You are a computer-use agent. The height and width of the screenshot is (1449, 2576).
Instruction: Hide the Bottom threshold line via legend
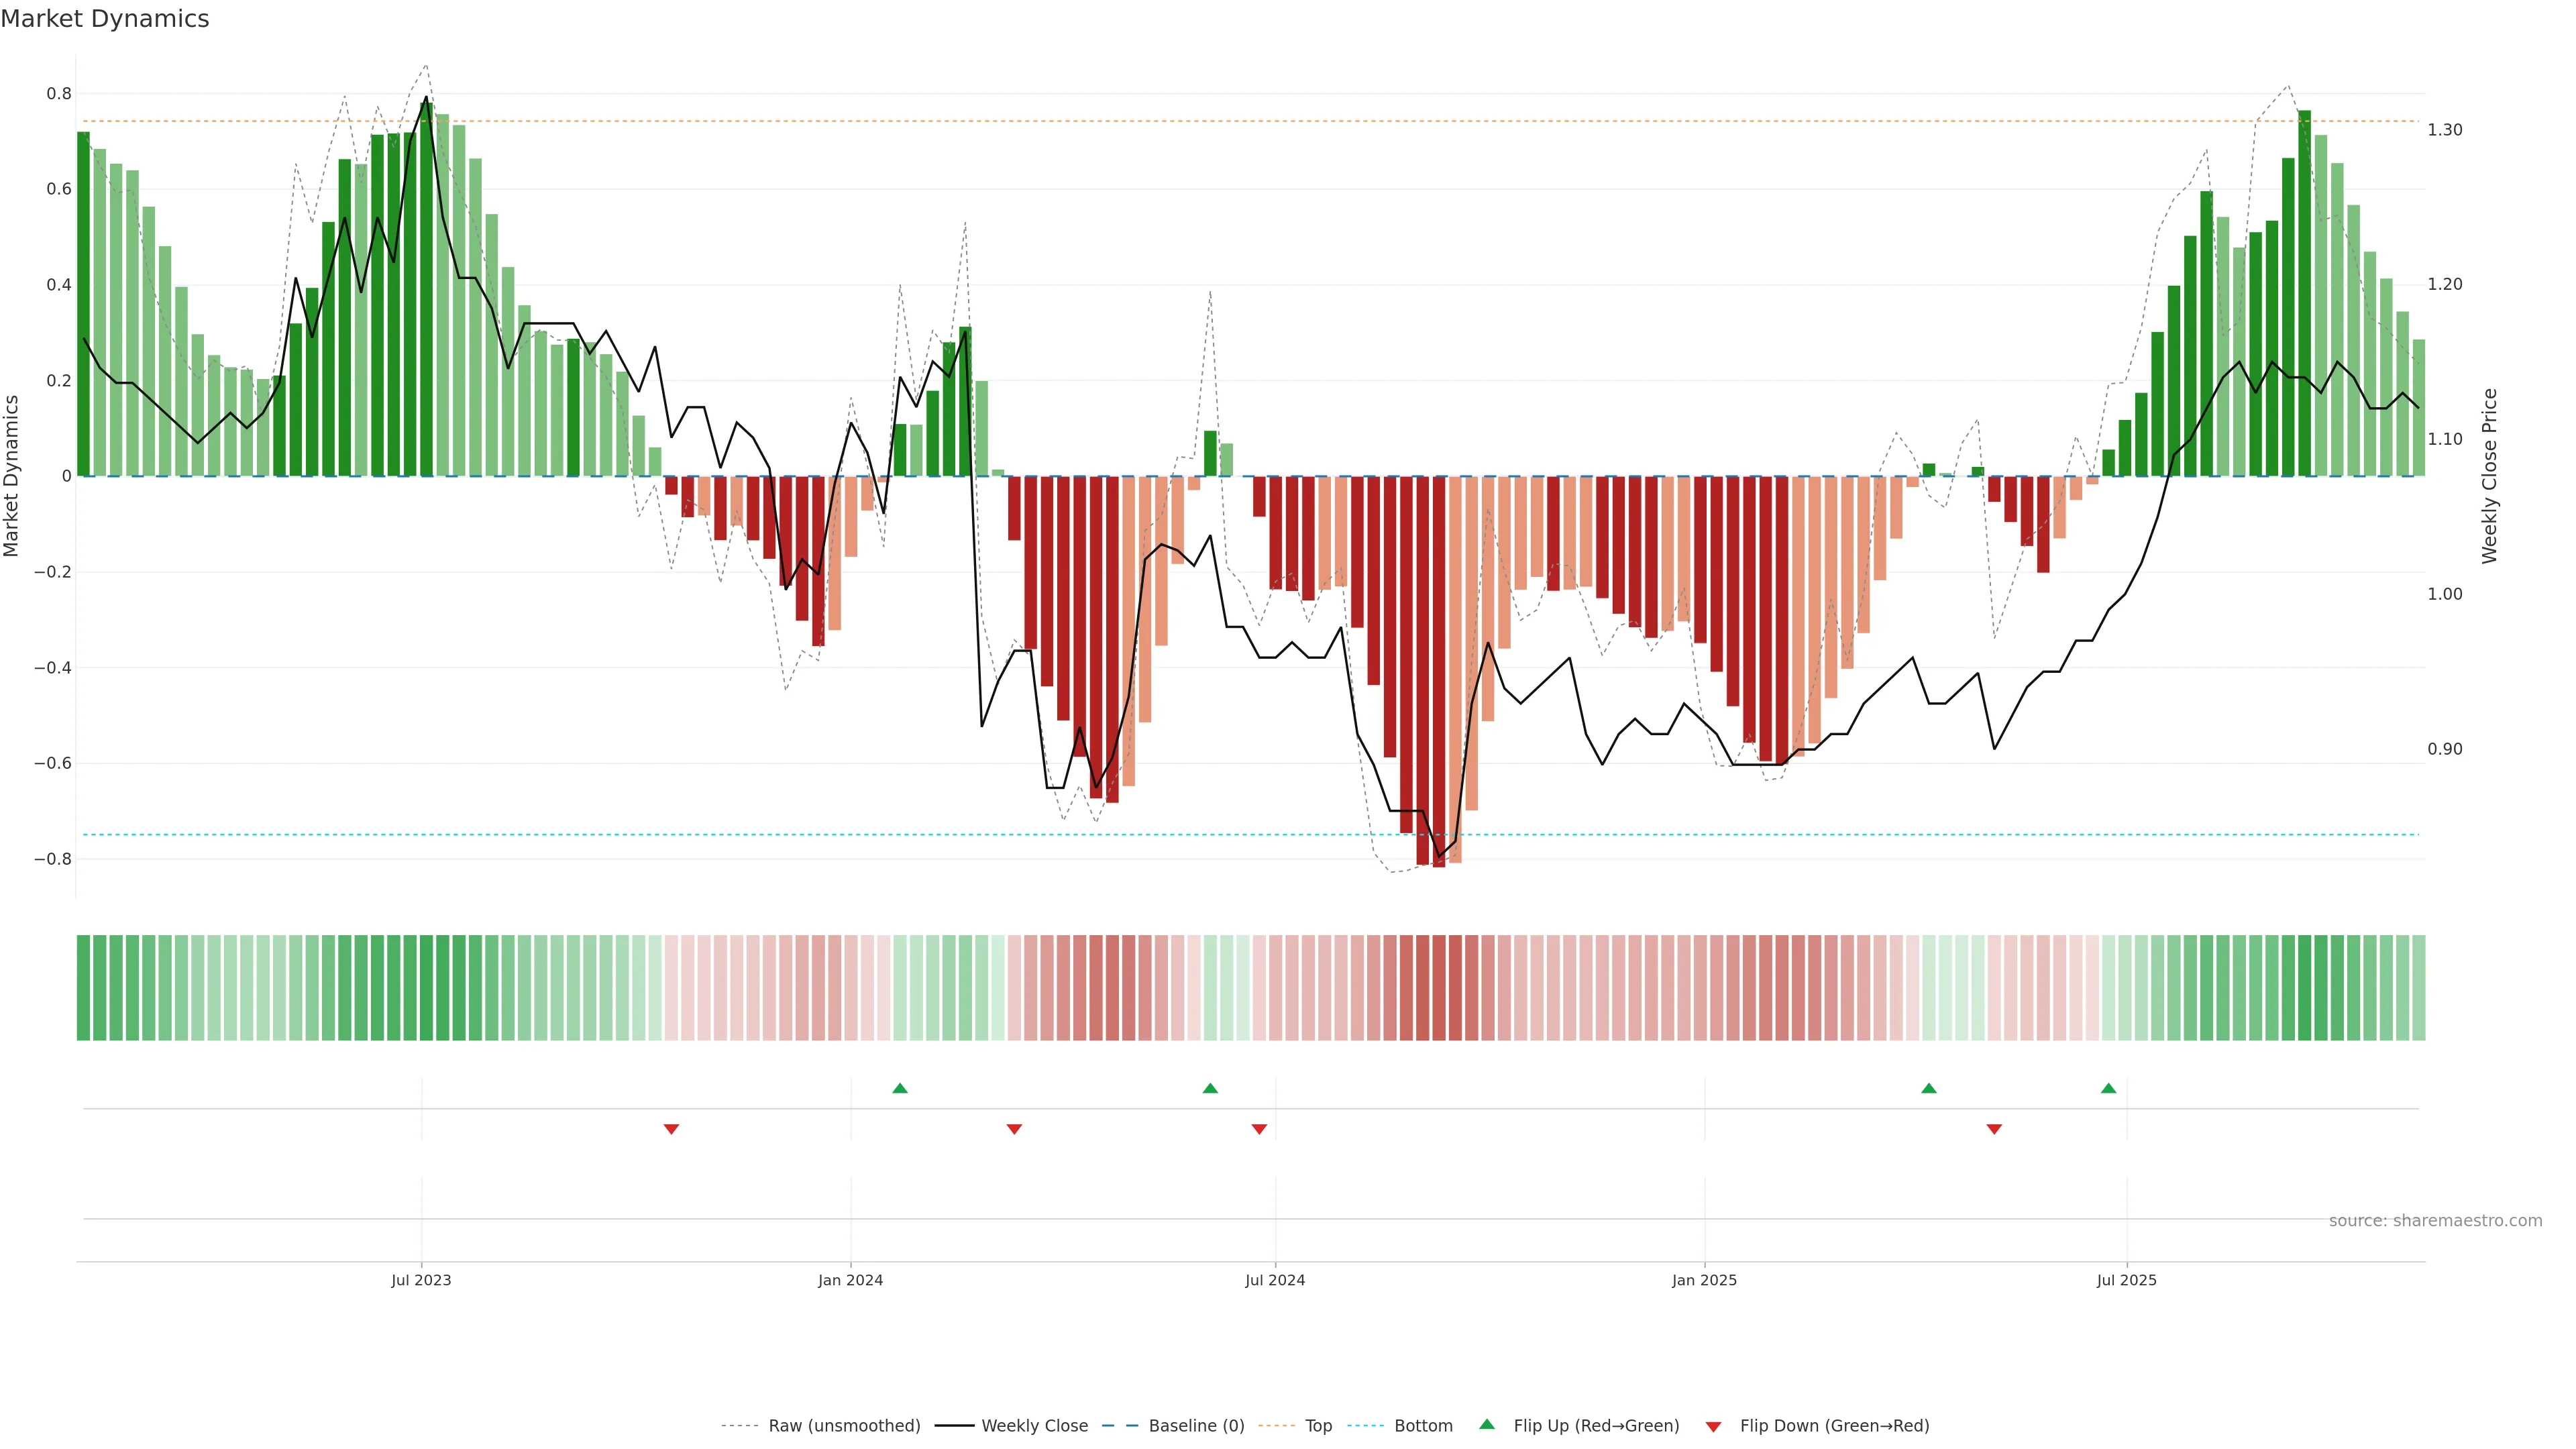click(x=1423, y=1426)
